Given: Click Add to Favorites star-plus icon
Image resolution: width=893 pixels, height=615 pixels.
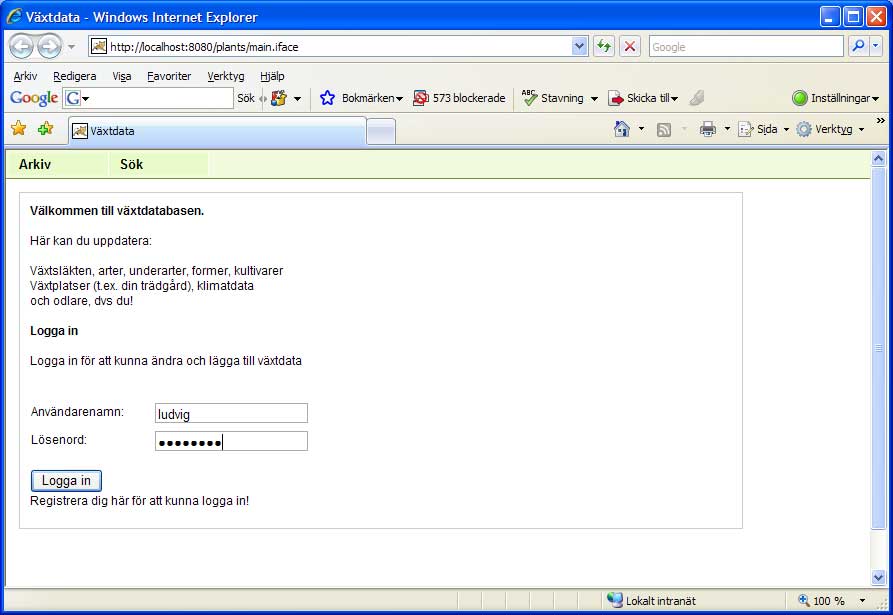Looking at the screenshot, I should click(x=46, y=129).
